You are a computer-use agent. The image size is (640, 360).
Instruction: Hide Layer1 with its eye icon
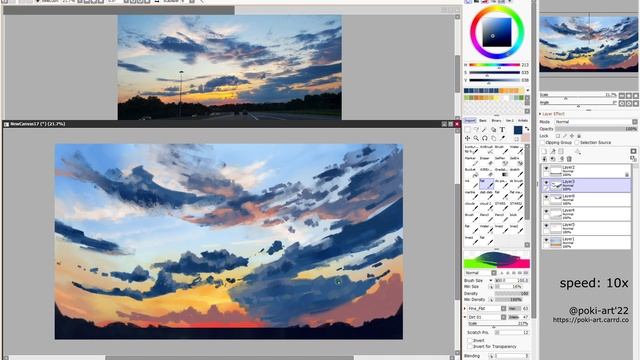[x=546, y=240]
